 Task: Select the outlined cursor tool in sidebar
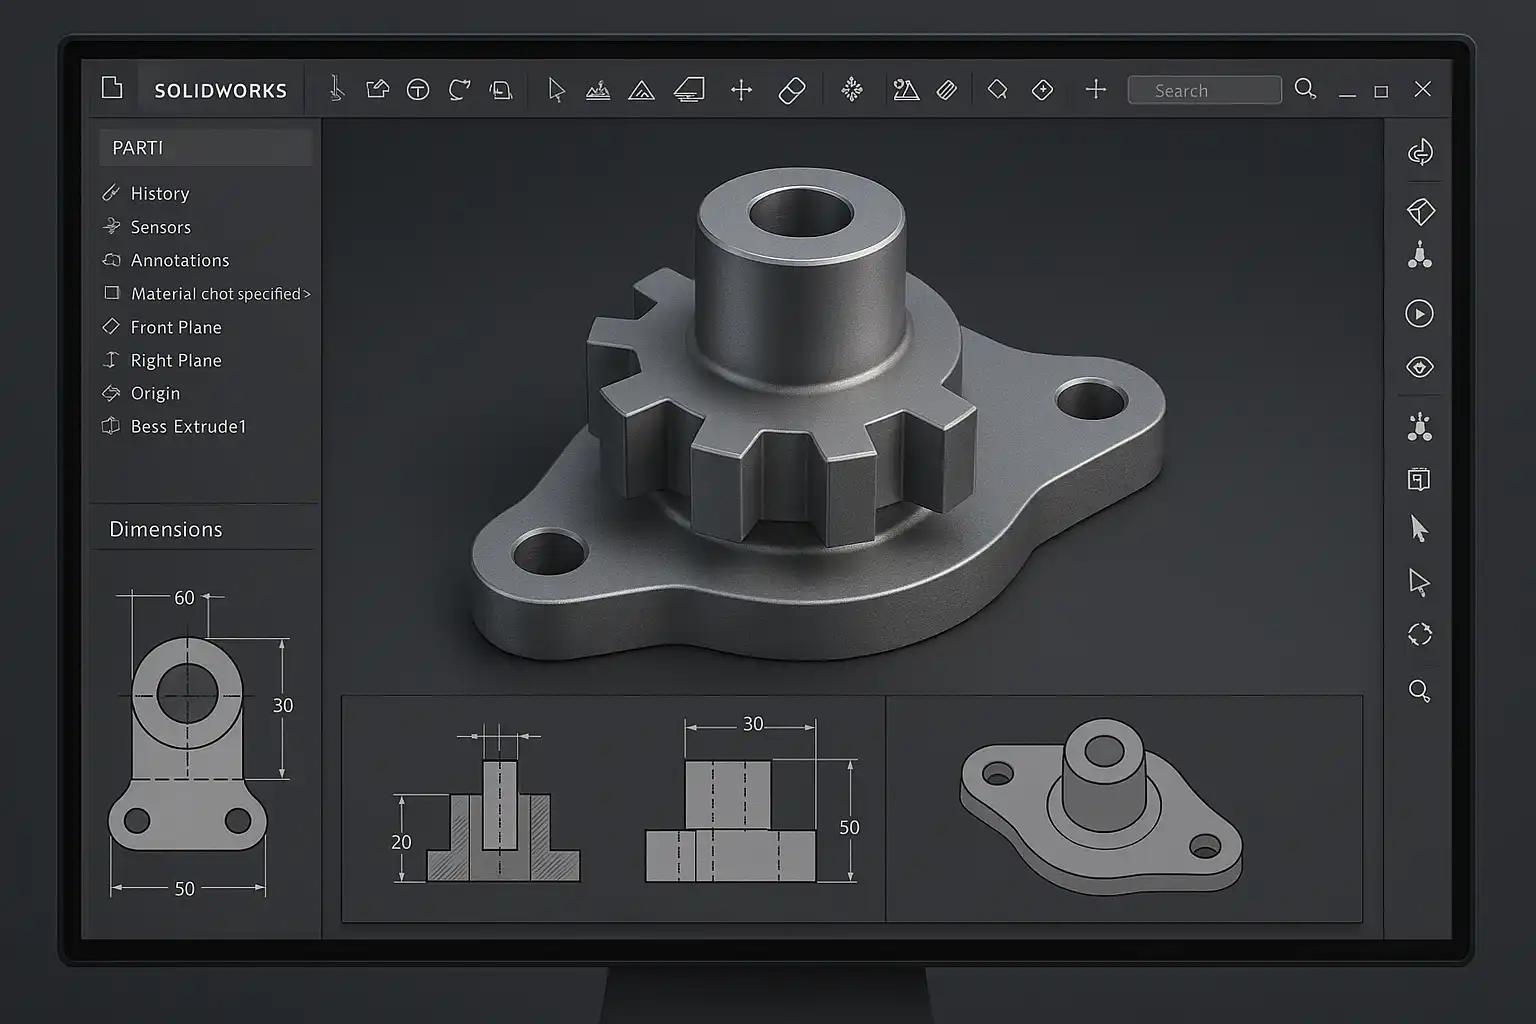1419,582
